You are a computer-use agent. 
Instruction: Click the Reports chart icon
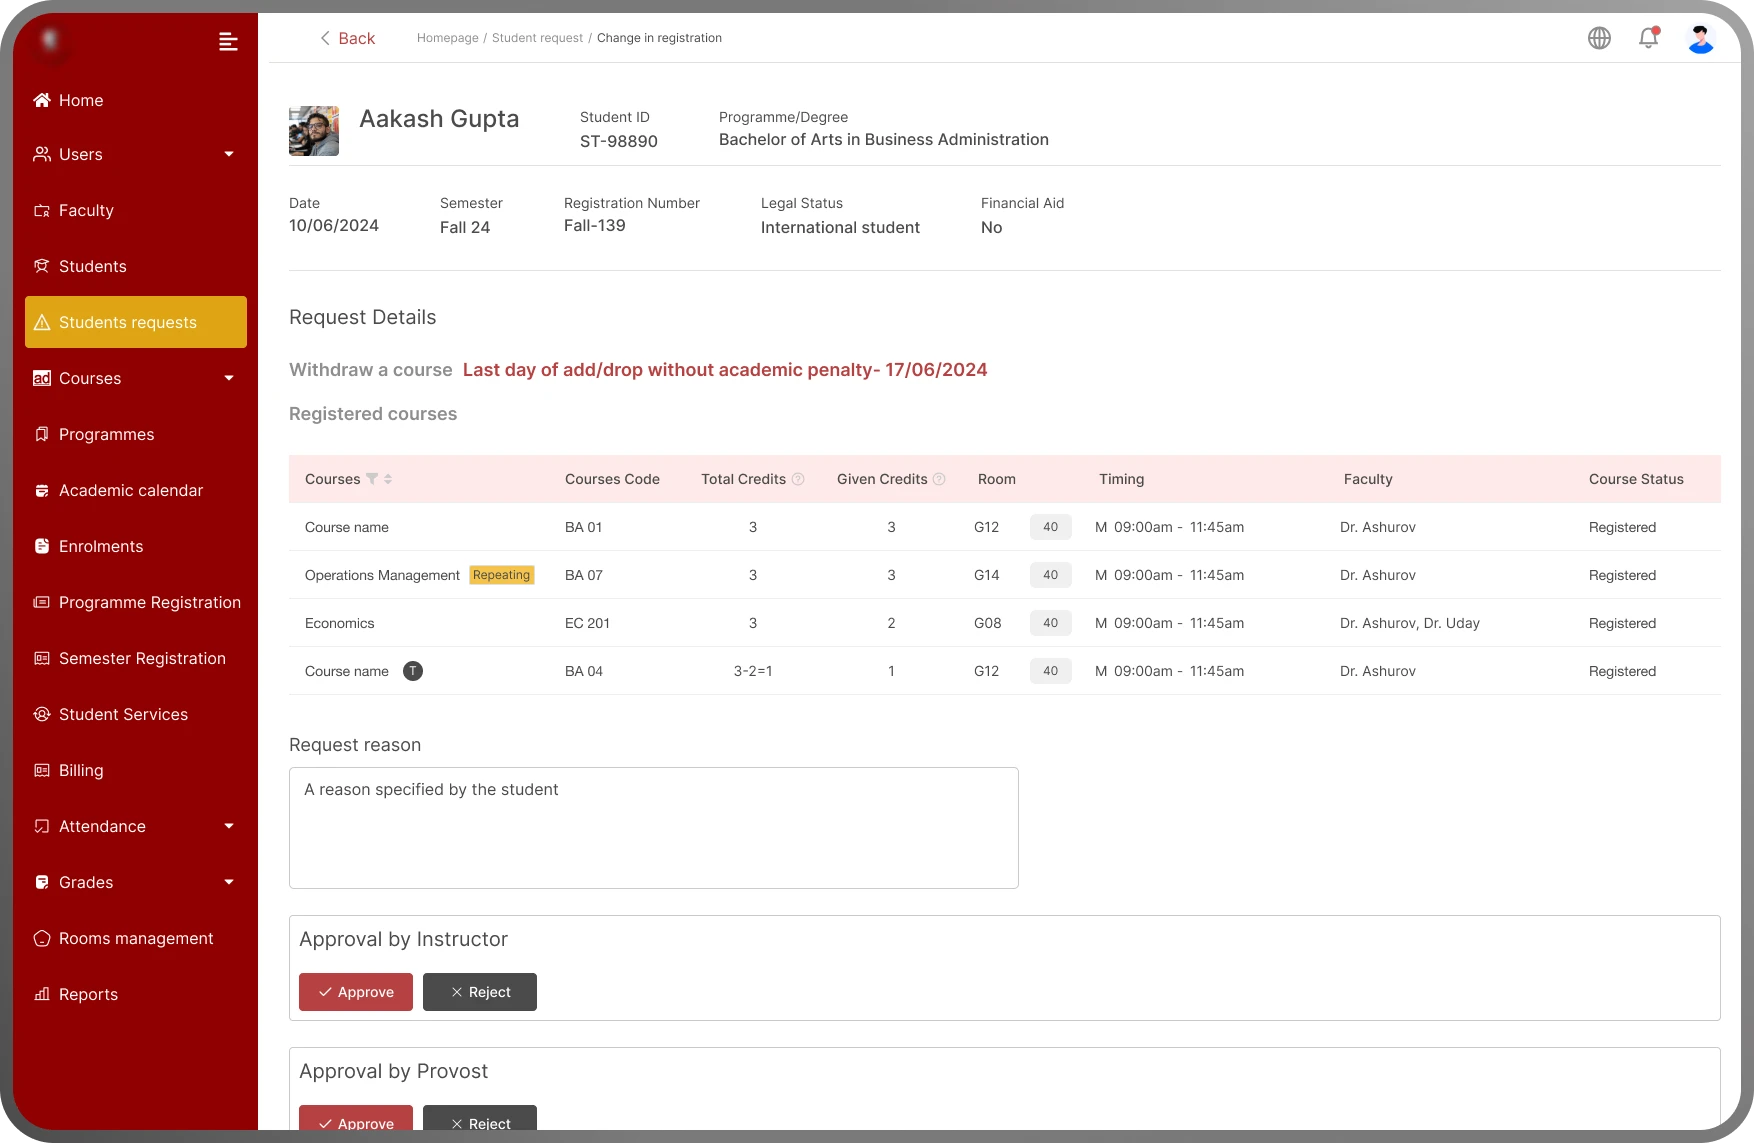click(x=42, y=994)
